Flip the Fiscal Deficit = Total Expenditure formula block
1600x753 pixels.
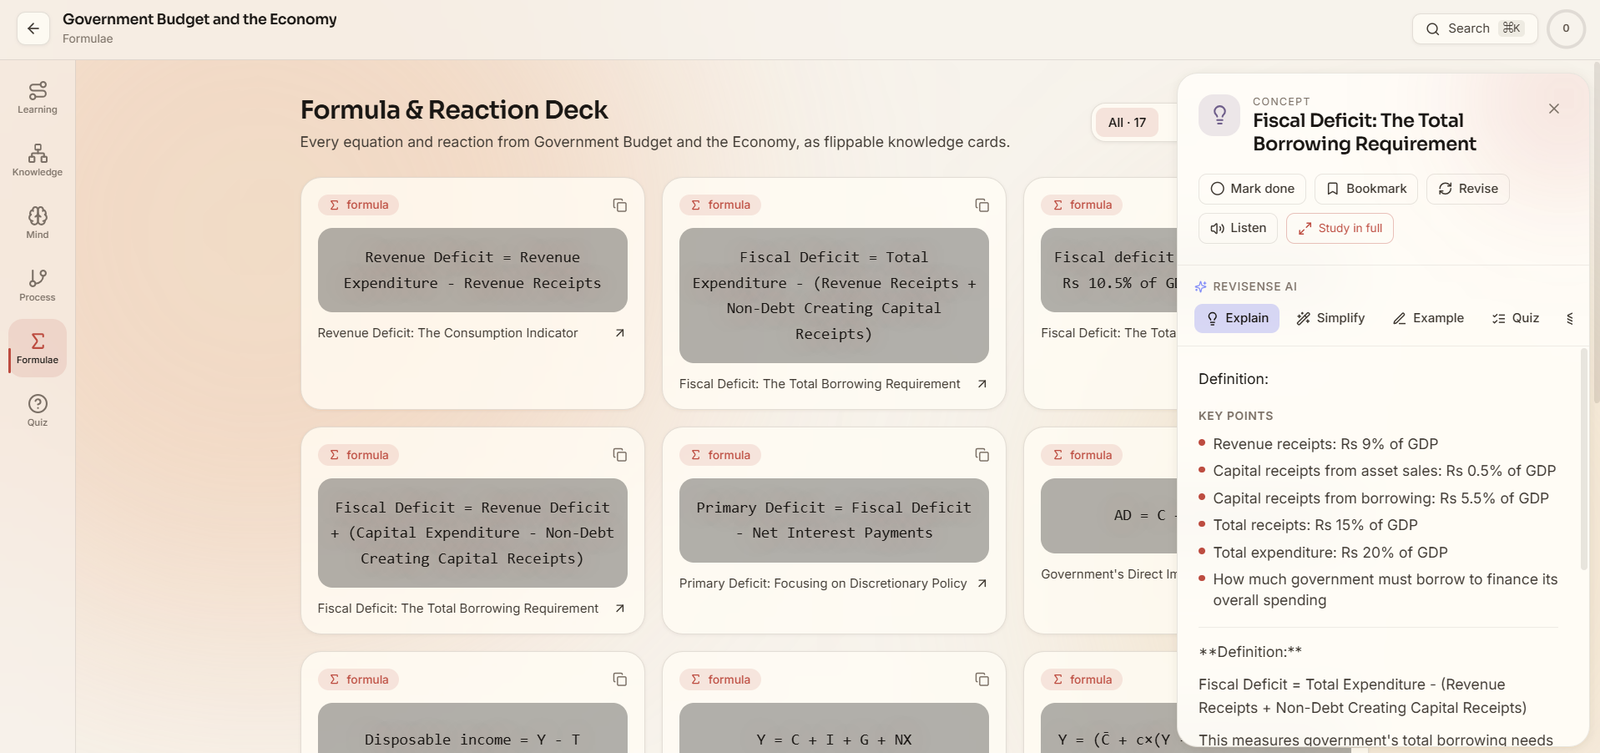(x=834, y=295)
